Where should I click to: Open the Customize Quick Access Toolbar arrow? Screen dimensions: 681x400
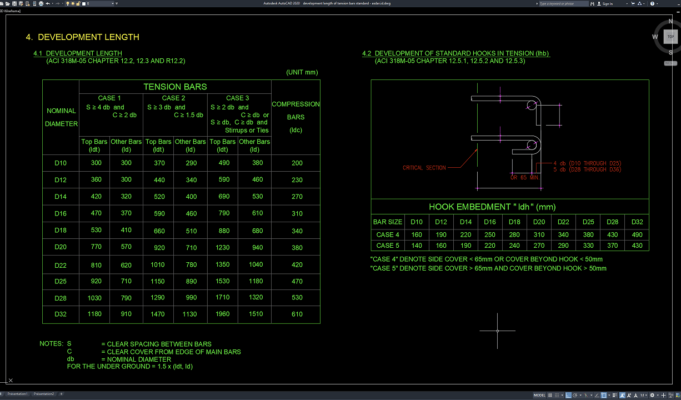(117, 3)
